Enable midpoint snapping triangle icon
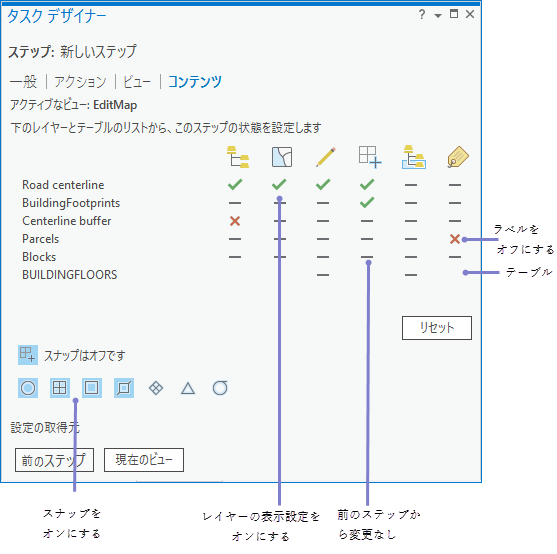557x554 pixels. click(x=188, y=388)
